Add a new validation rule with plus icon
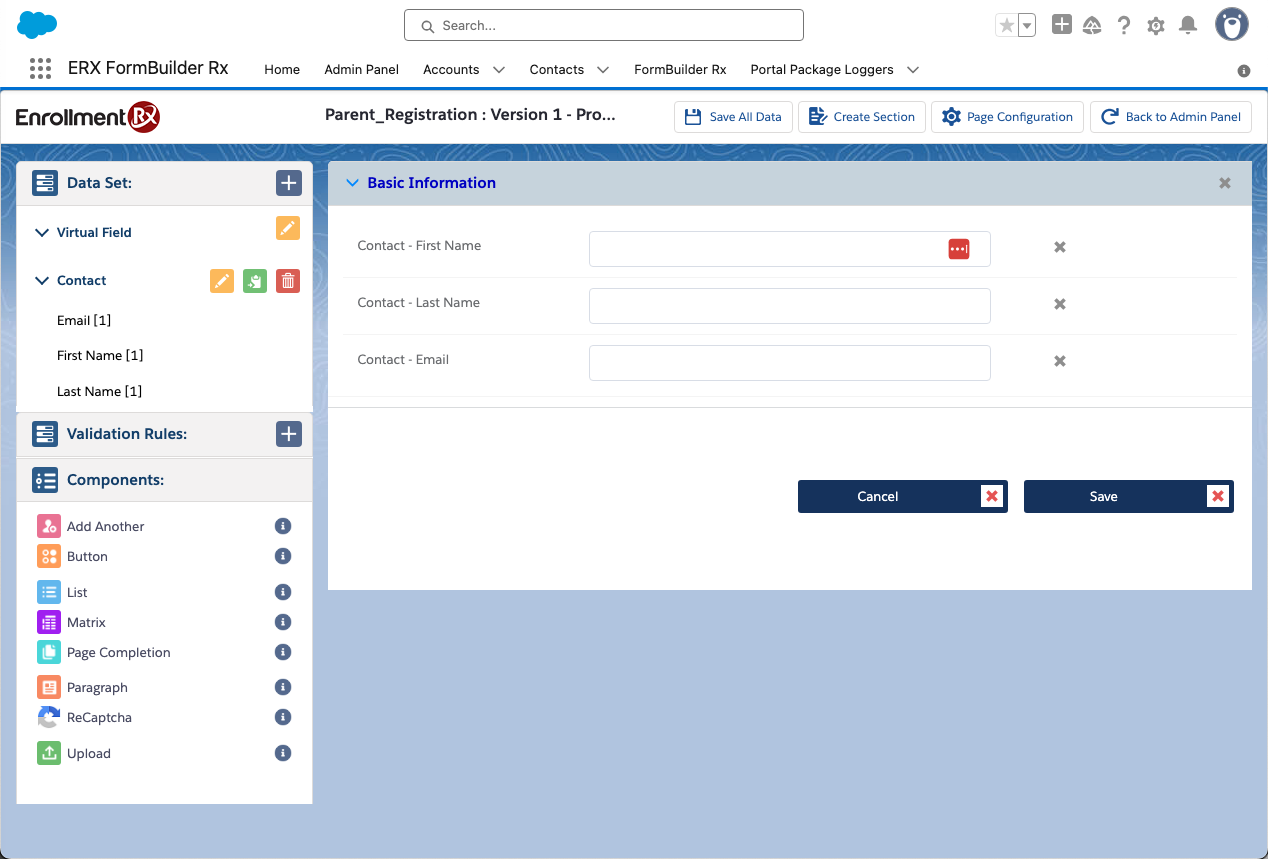Image resolution: width=1268 pixels, height=859 pixels. (288, 434)
